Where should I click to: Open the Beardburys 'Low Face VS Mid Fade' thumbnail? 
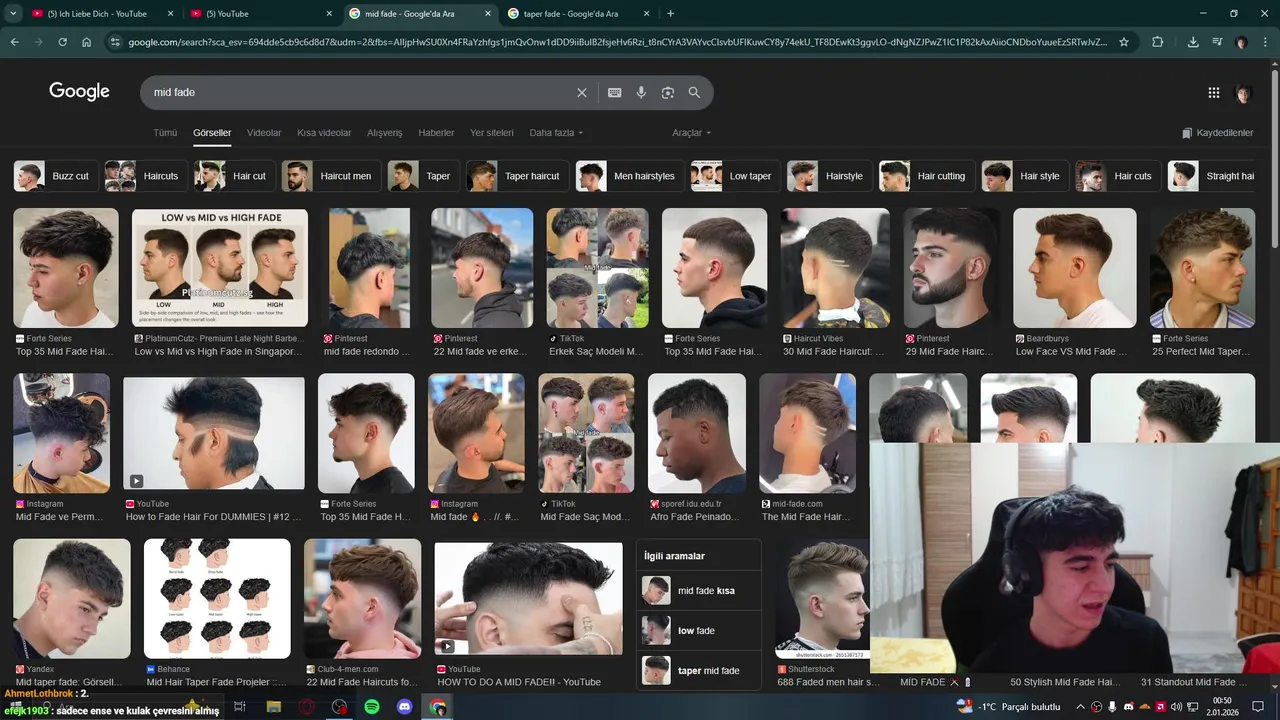1075,268
